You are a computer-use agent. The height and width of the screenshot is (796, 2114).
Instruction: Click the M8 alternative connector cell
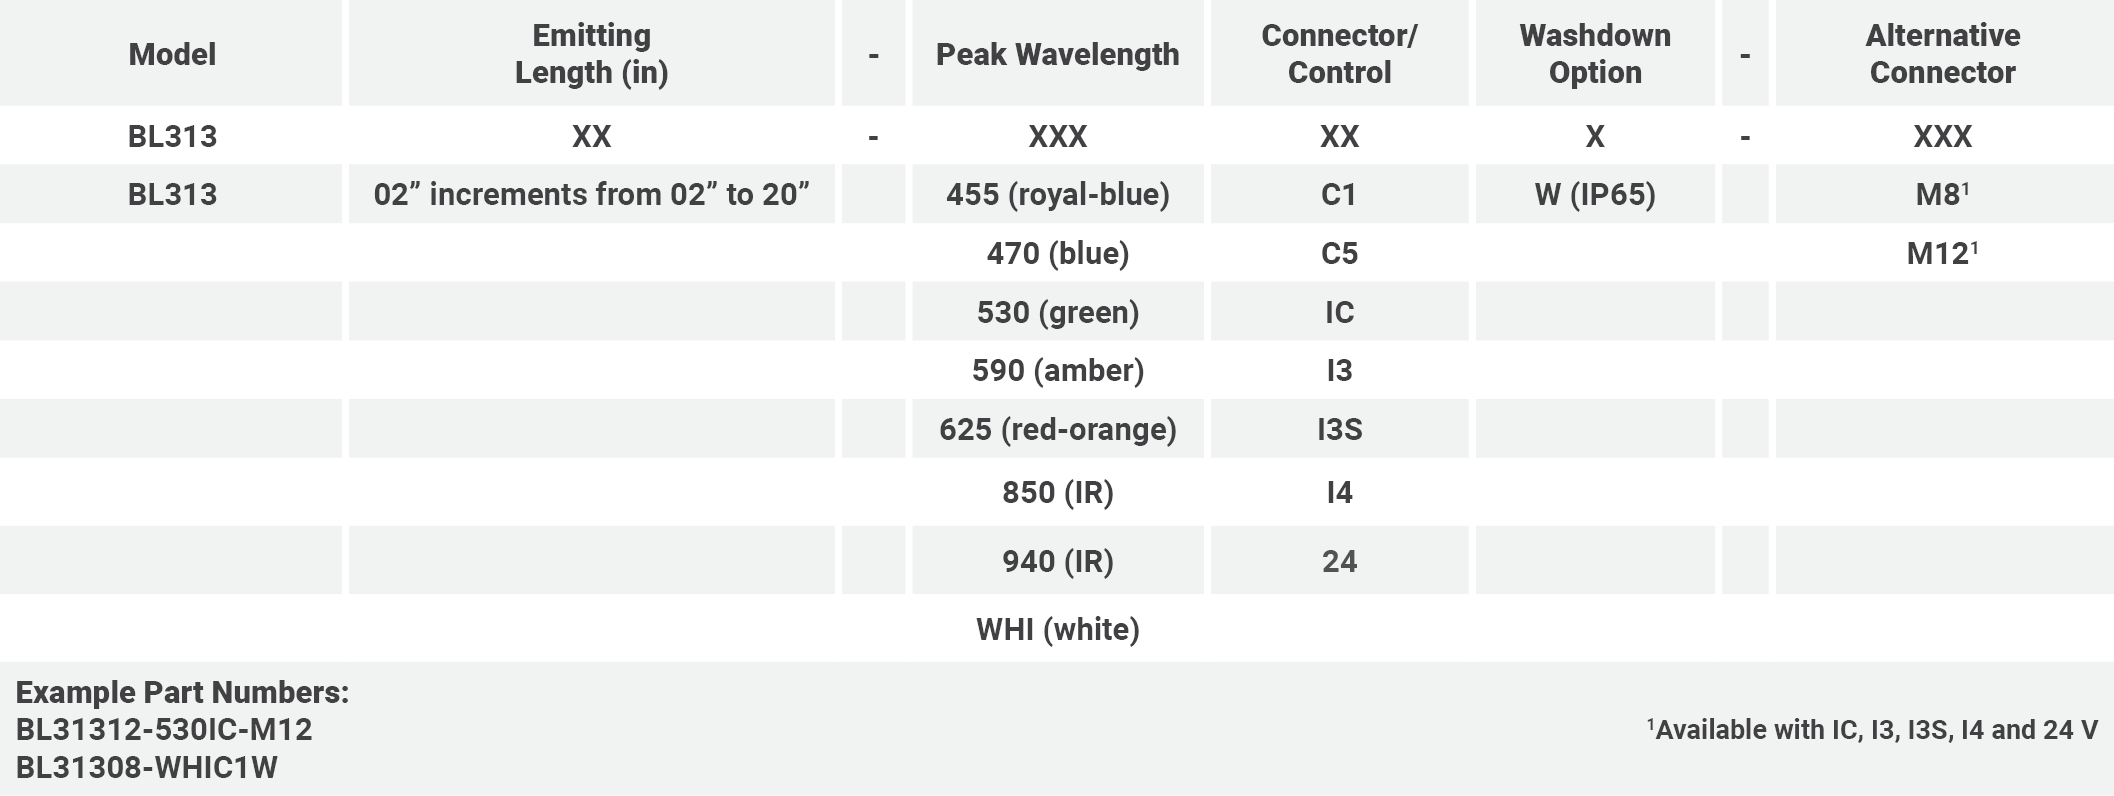(1942, 194)
